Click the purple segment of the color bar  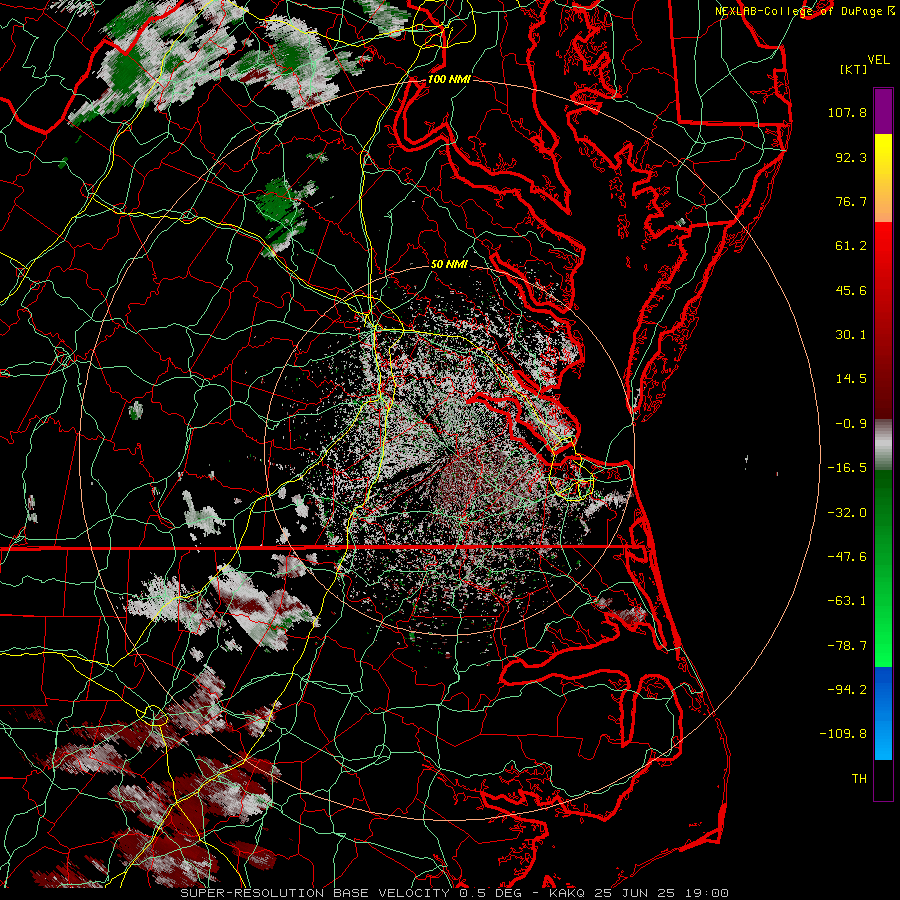click(883, 111)
